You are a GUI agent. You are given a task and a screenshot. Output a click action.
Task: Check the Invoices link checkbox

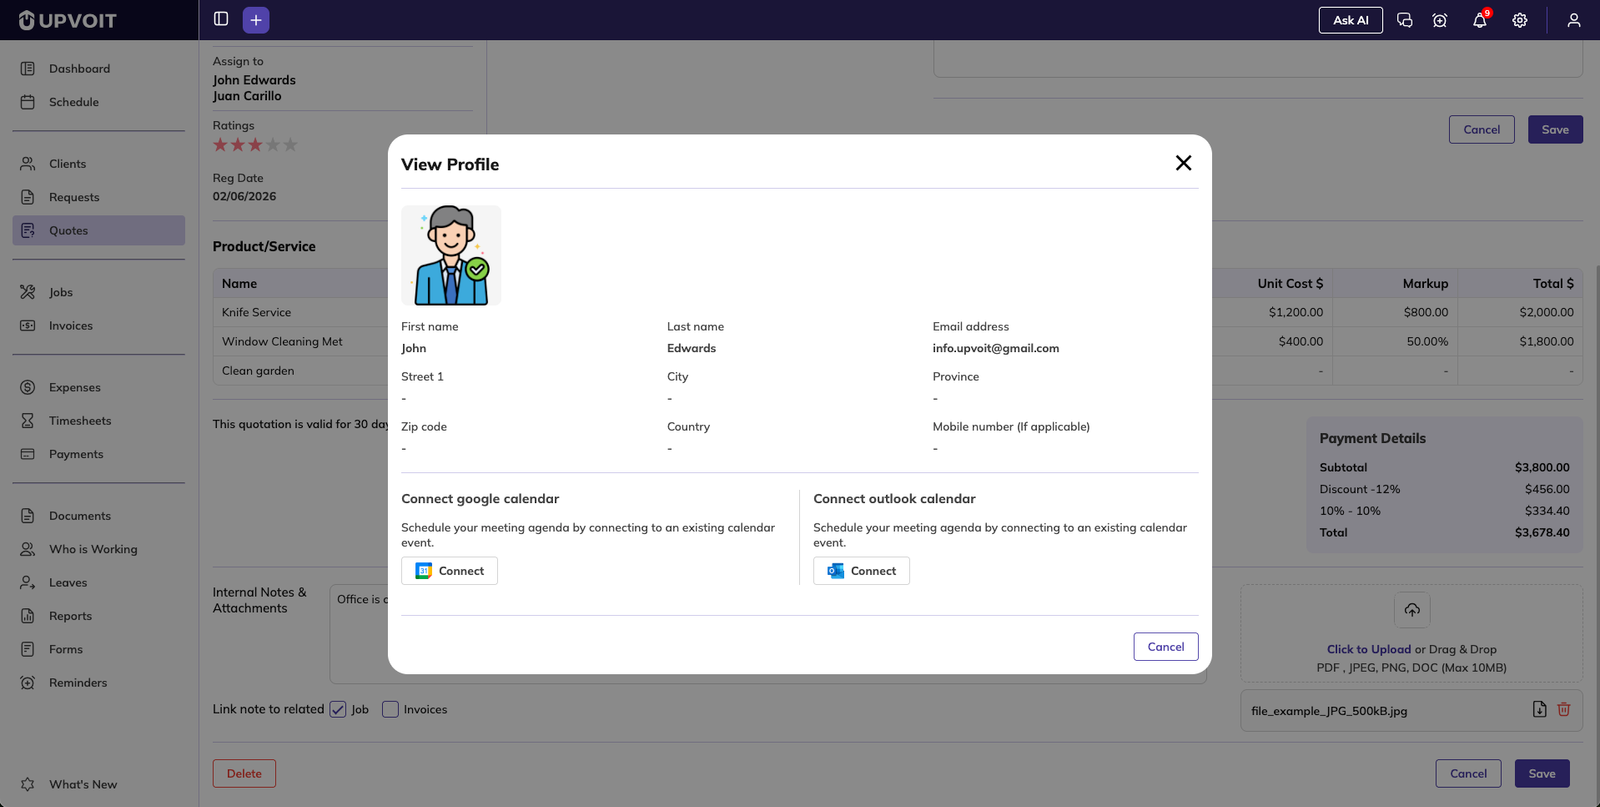391,710
